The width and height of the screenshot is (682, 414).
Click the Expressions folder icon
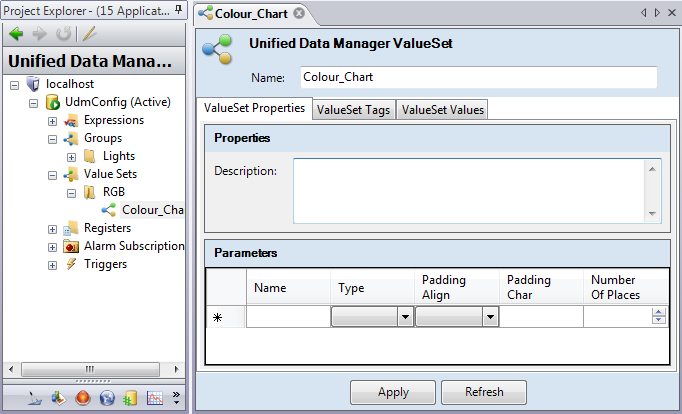(71, 120)
